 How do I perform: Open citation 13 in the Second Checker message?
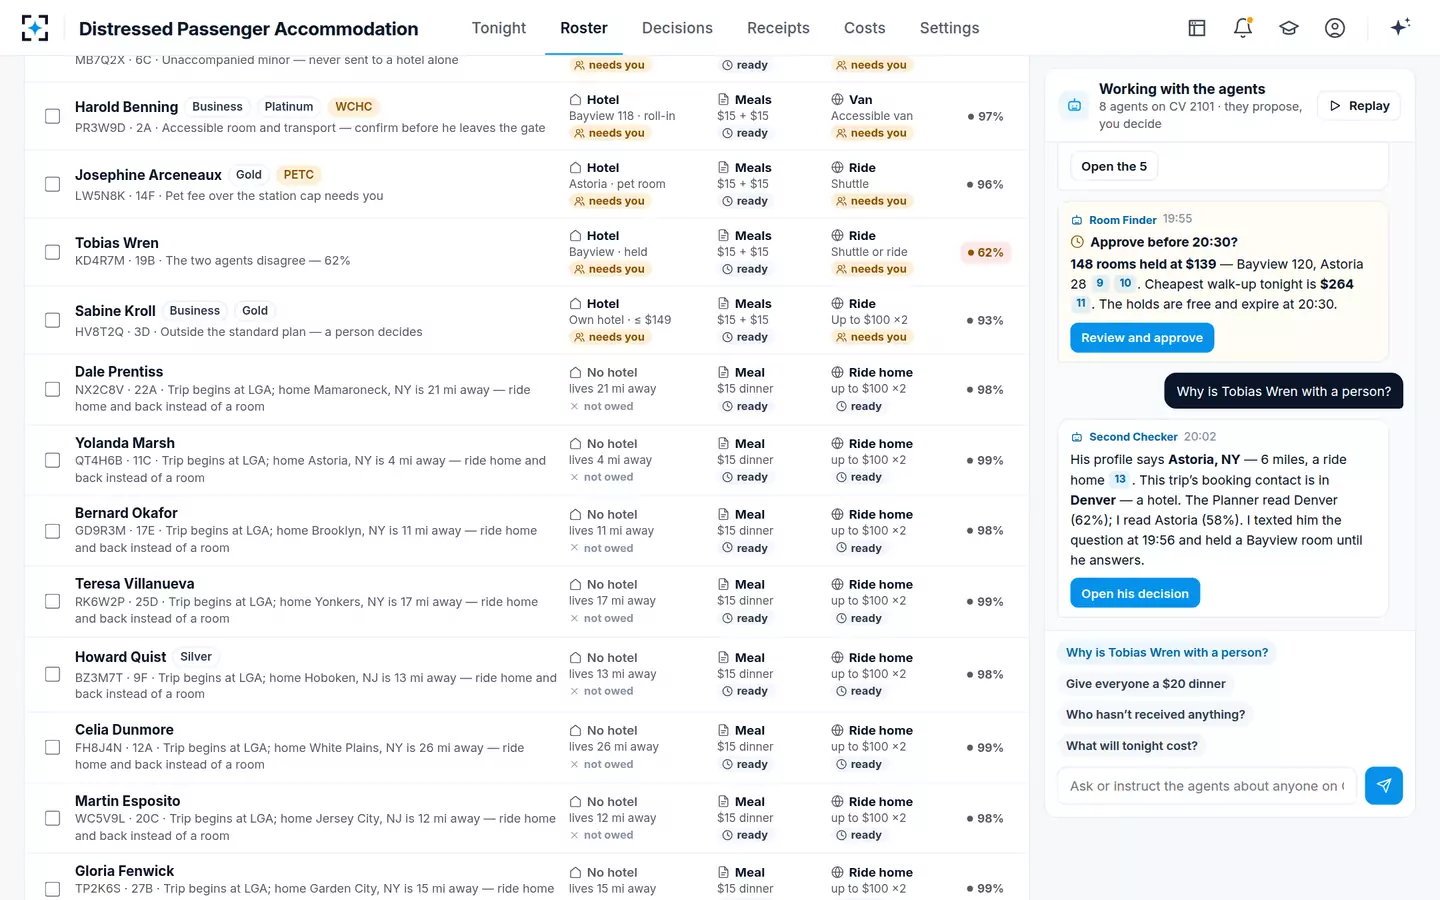point(1120,480)
